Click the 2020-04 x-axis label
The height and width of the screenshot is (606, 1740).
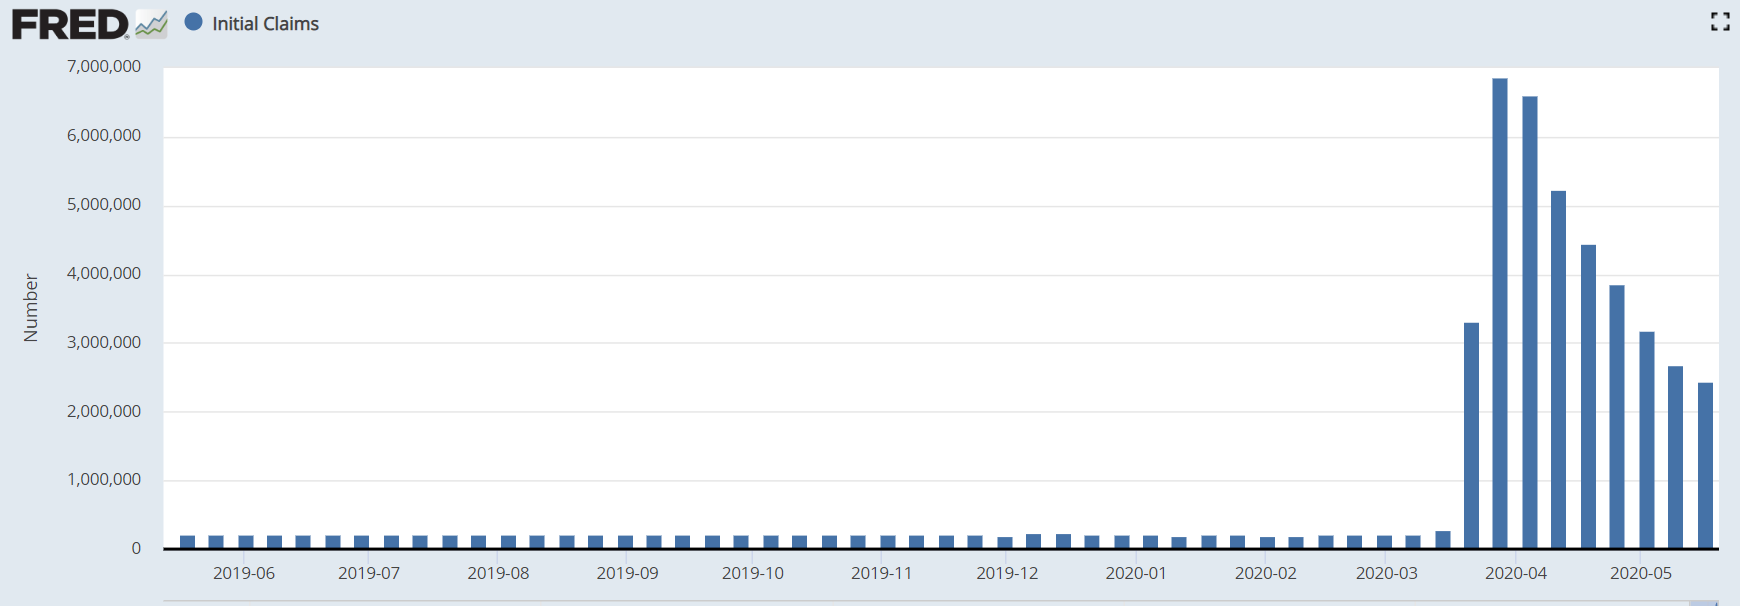1516,573
